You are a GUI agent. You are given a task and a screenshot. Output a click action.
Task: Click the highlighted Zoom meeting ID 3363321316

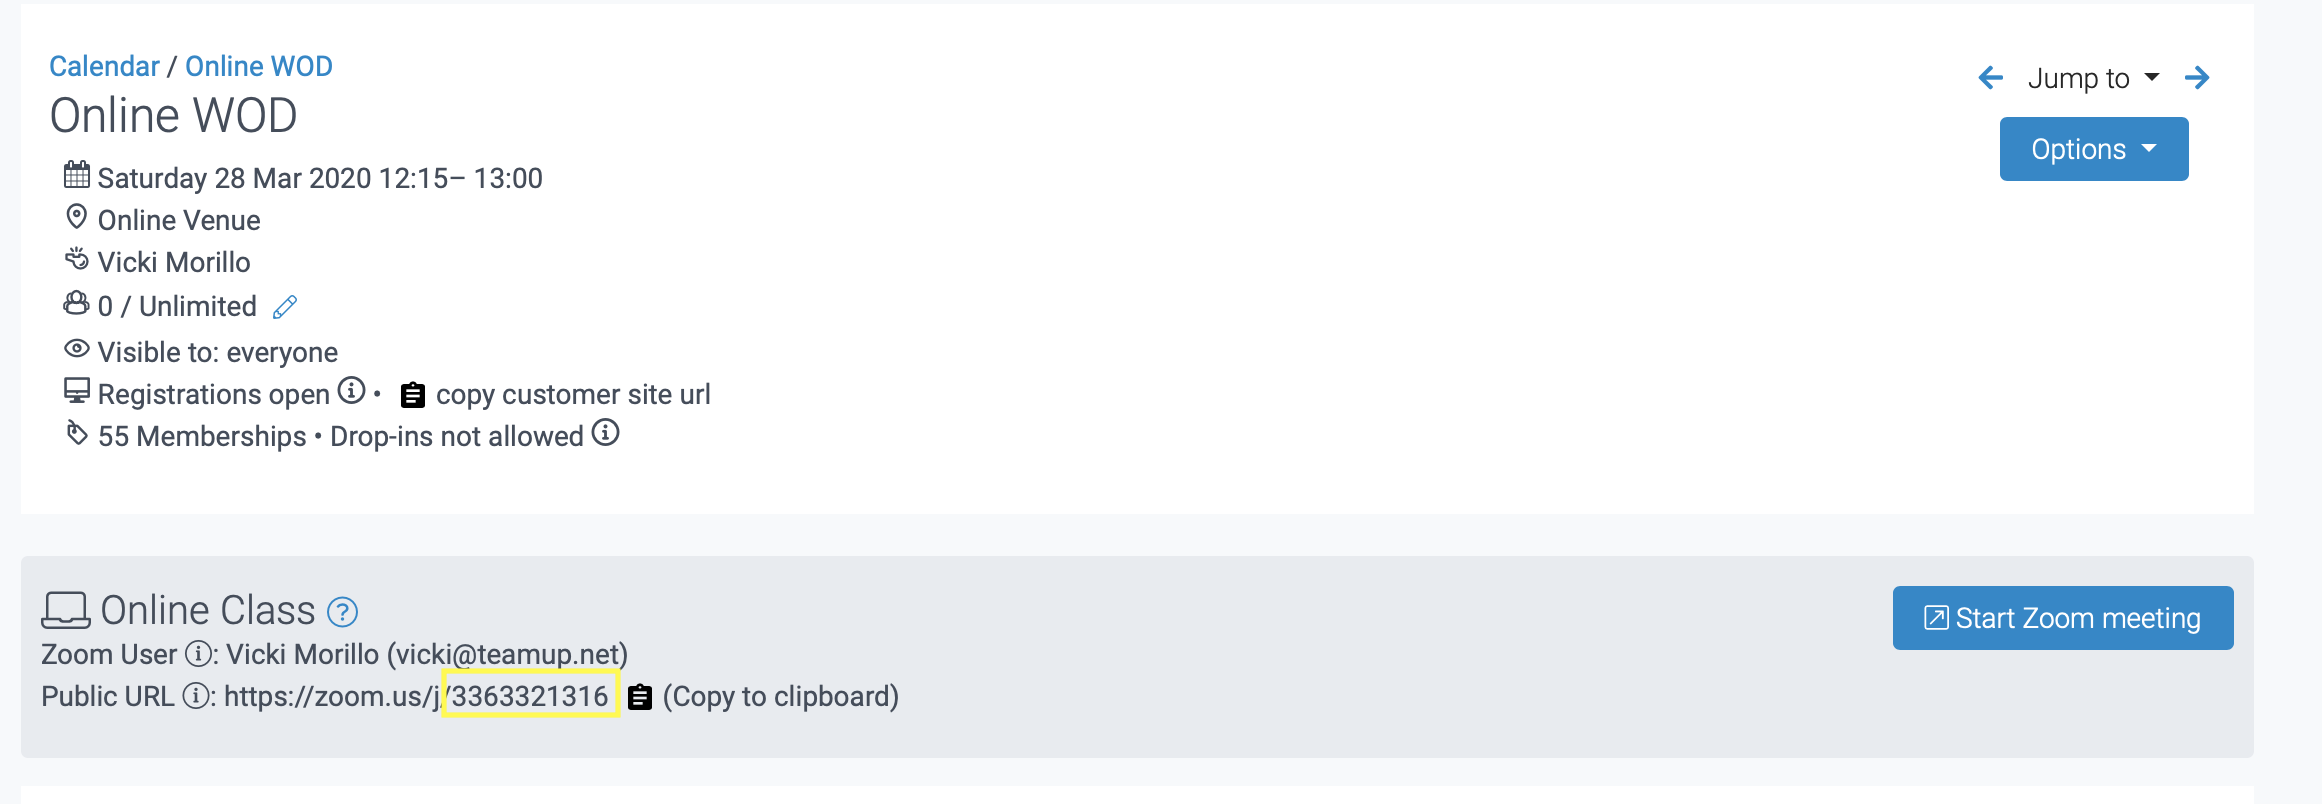pos(530,696)
